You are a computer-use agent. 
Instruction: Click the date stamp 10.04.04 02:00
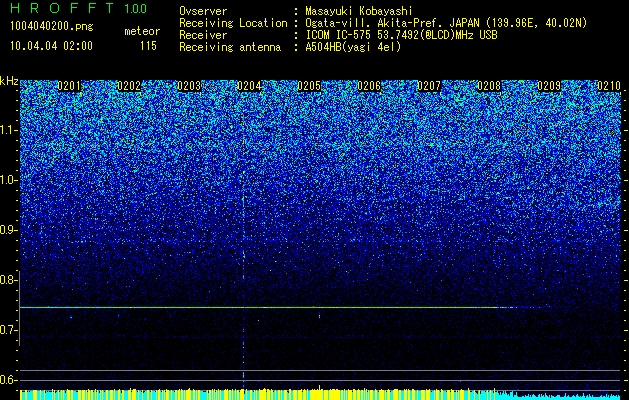(51, 46)
